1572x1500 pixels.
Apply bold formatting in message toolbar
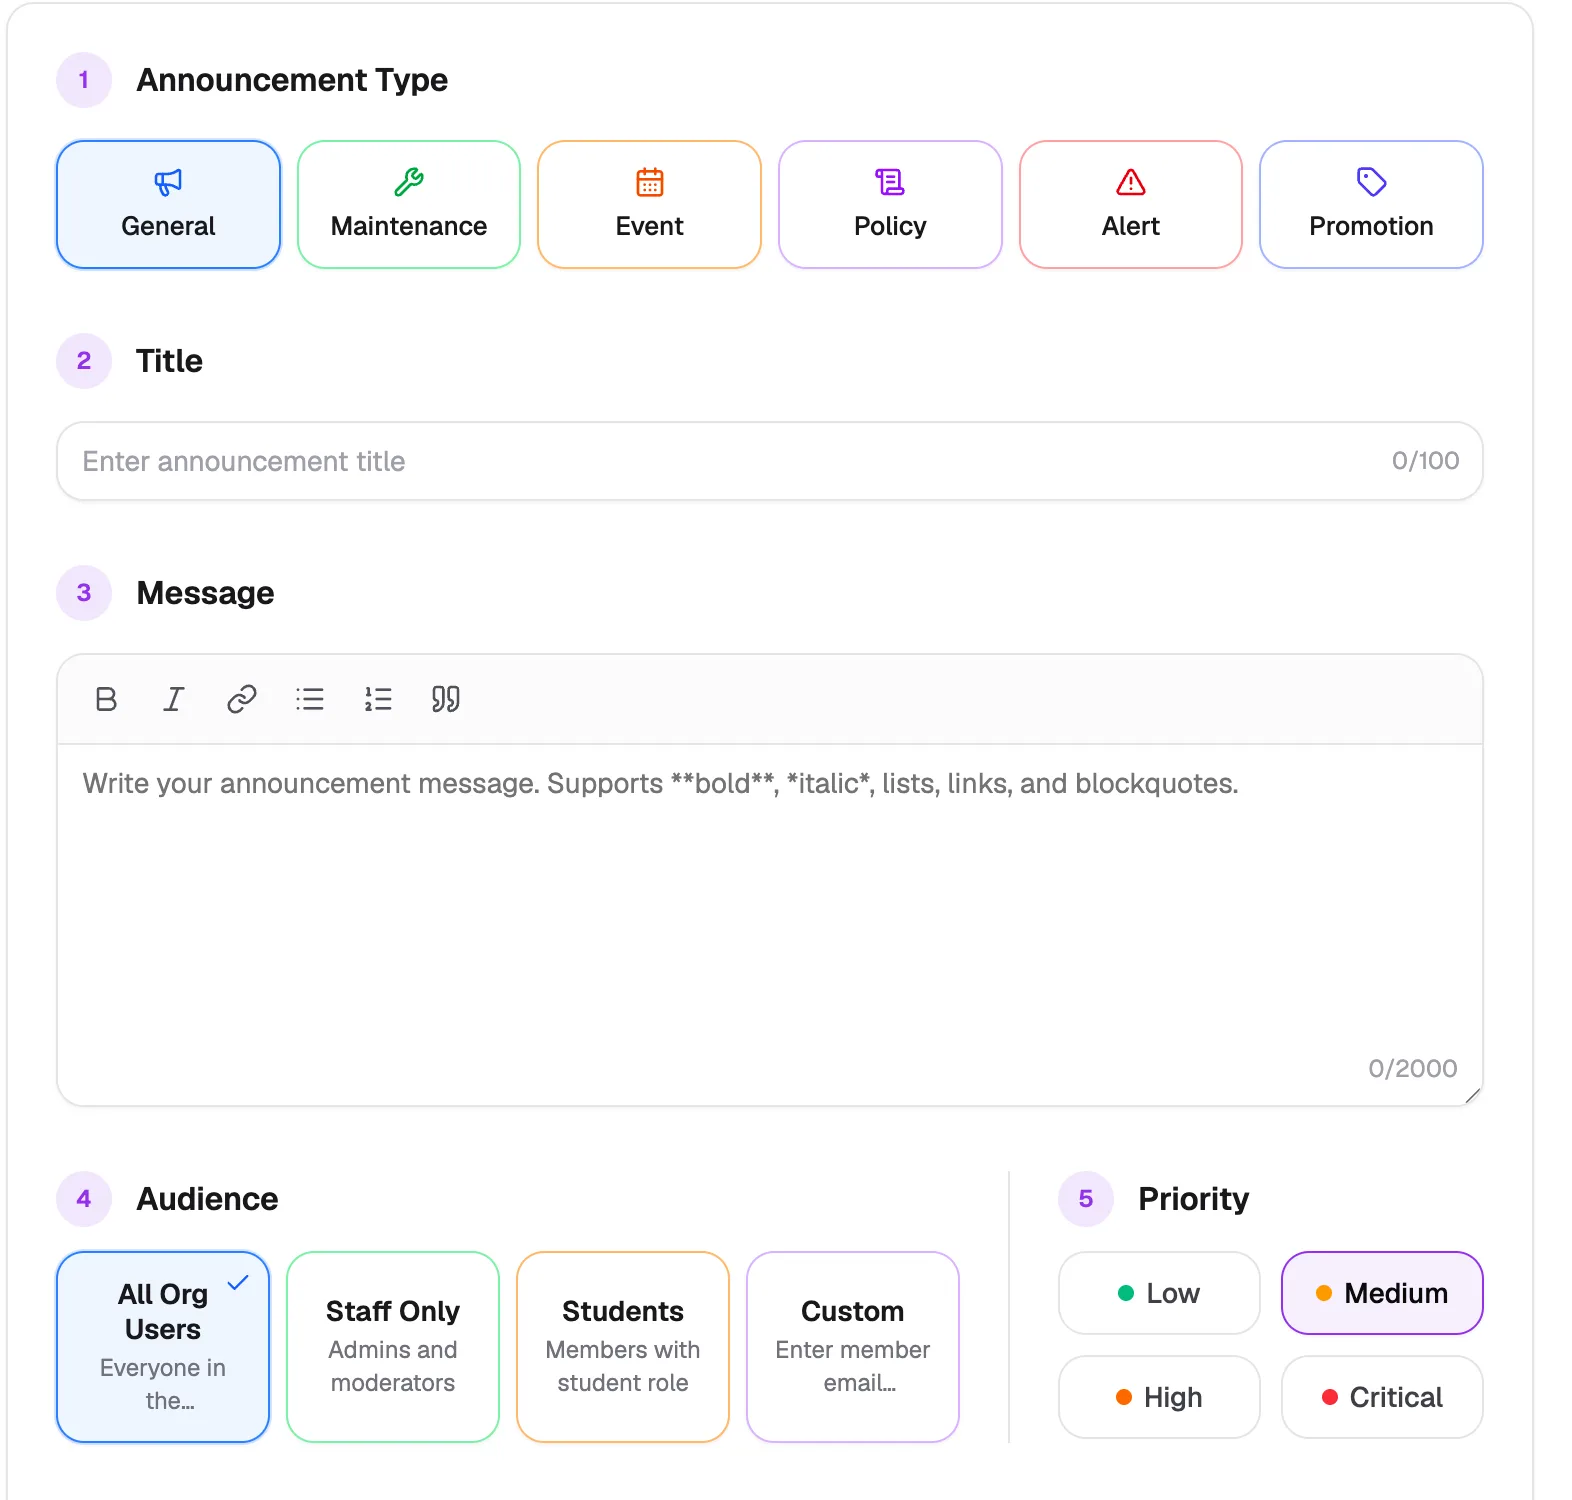[106, 699]
